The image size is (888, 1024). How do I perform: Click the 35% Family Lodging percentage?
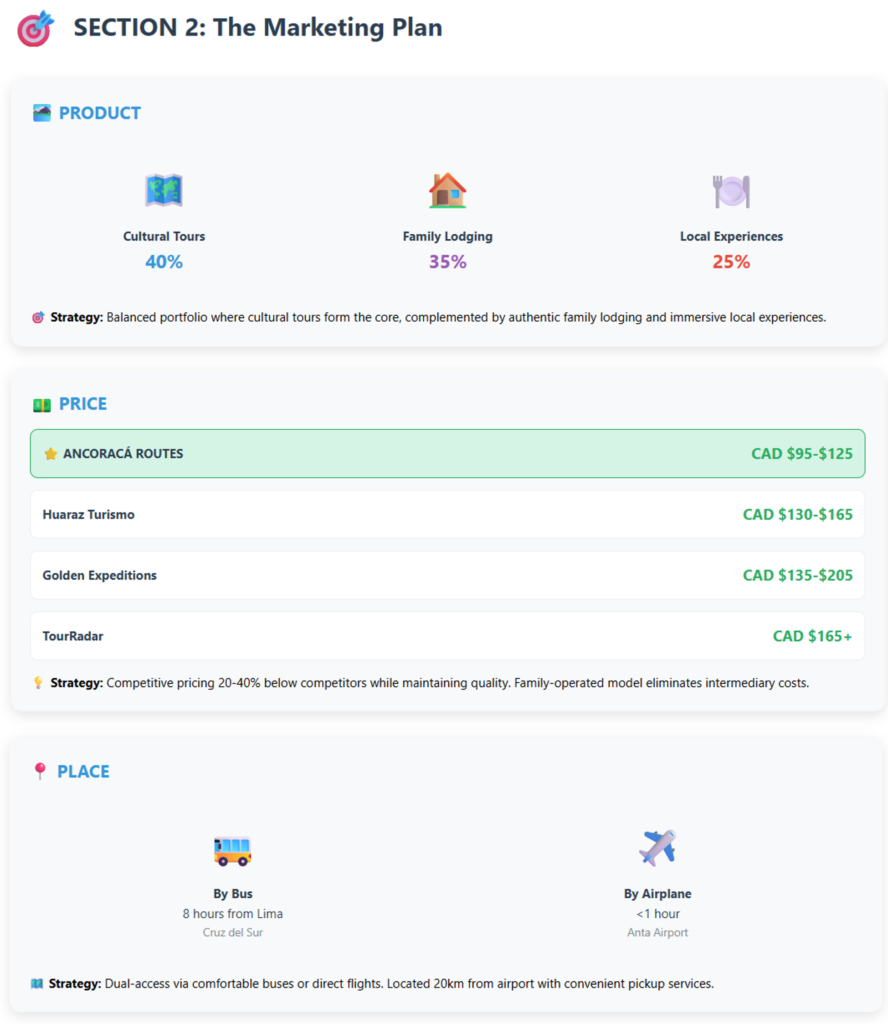[447, 262]
